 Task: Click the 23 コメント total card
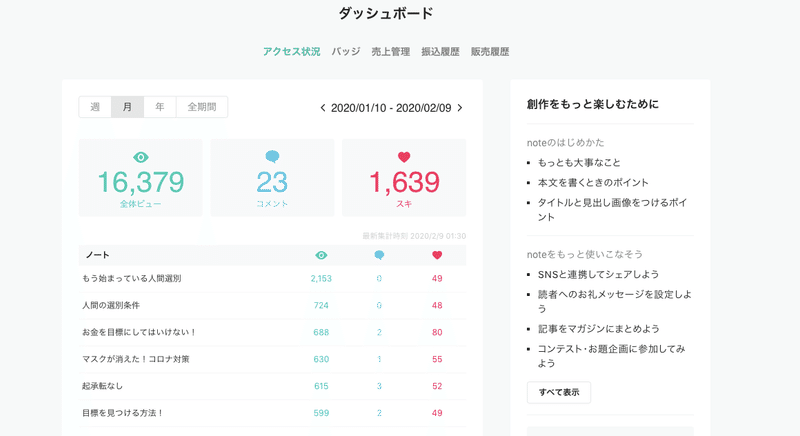coord(272,178)
